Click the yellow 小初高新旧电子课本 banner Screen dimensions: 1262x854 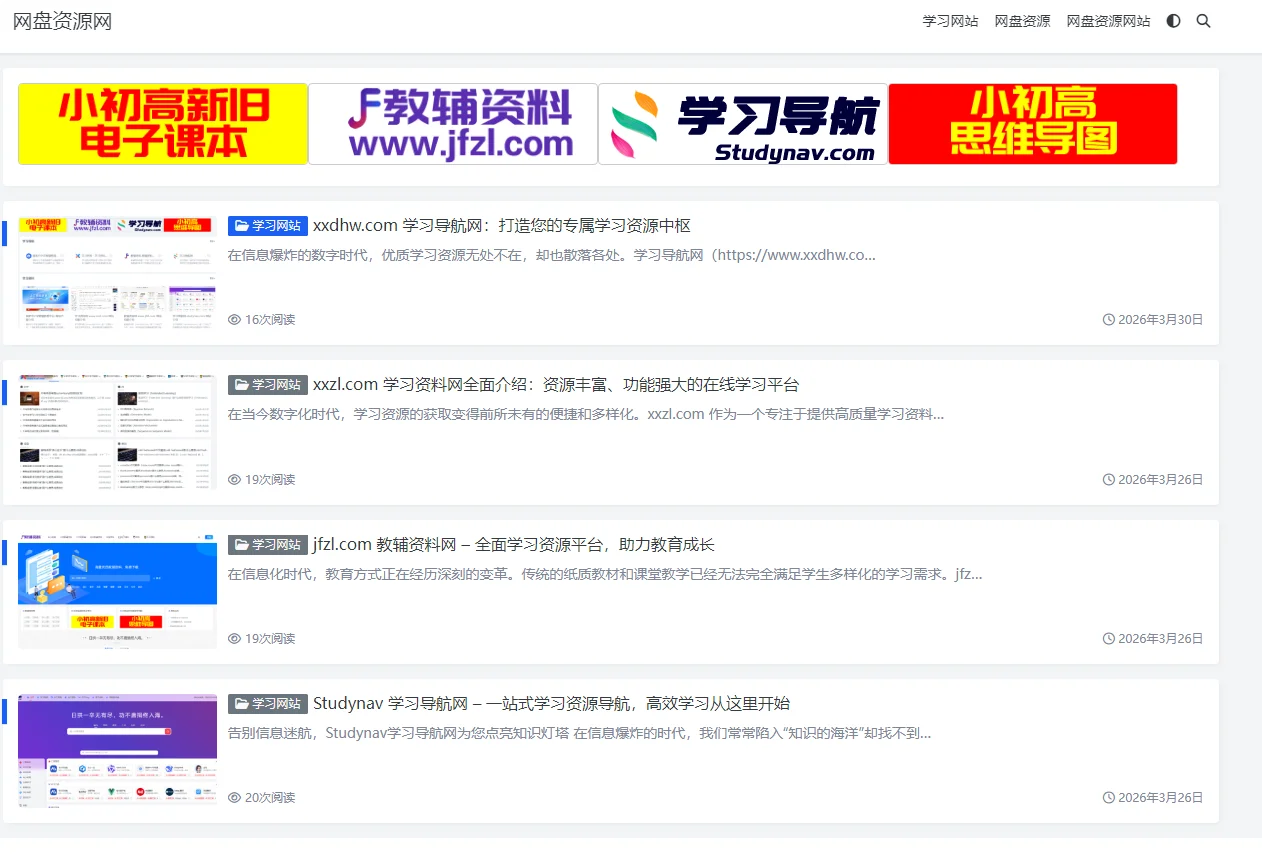coord(162,124)
